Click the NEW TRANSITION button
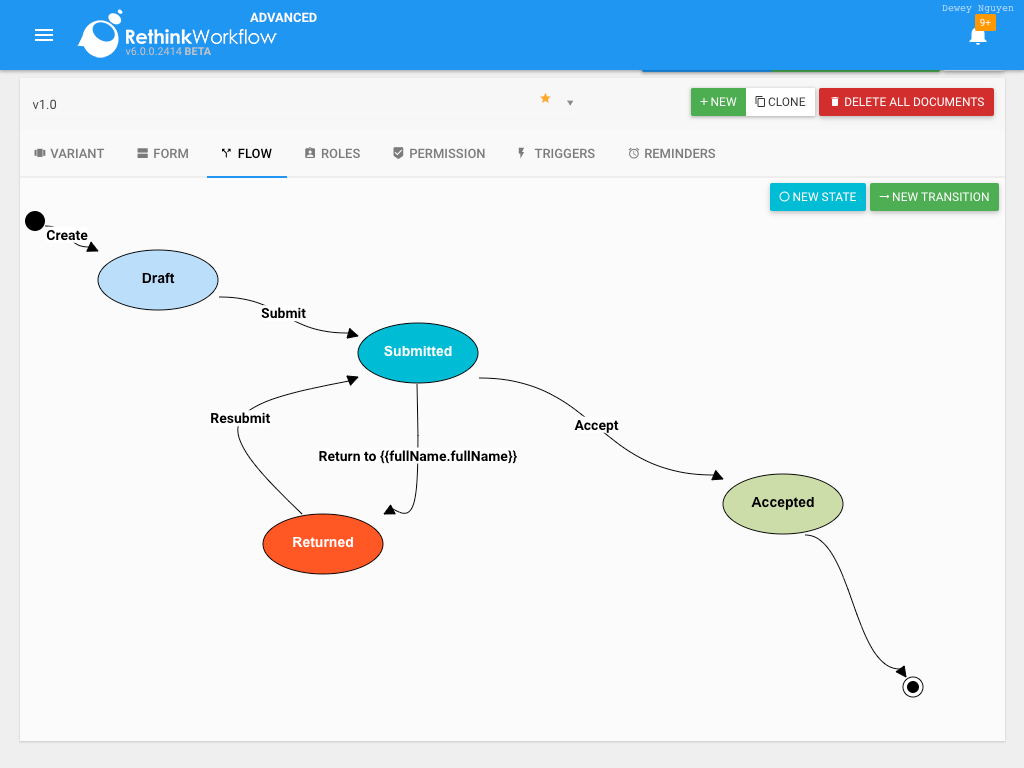Image resolution: width=1024 pixels, height=768 pixels. [x=934, y=197]
